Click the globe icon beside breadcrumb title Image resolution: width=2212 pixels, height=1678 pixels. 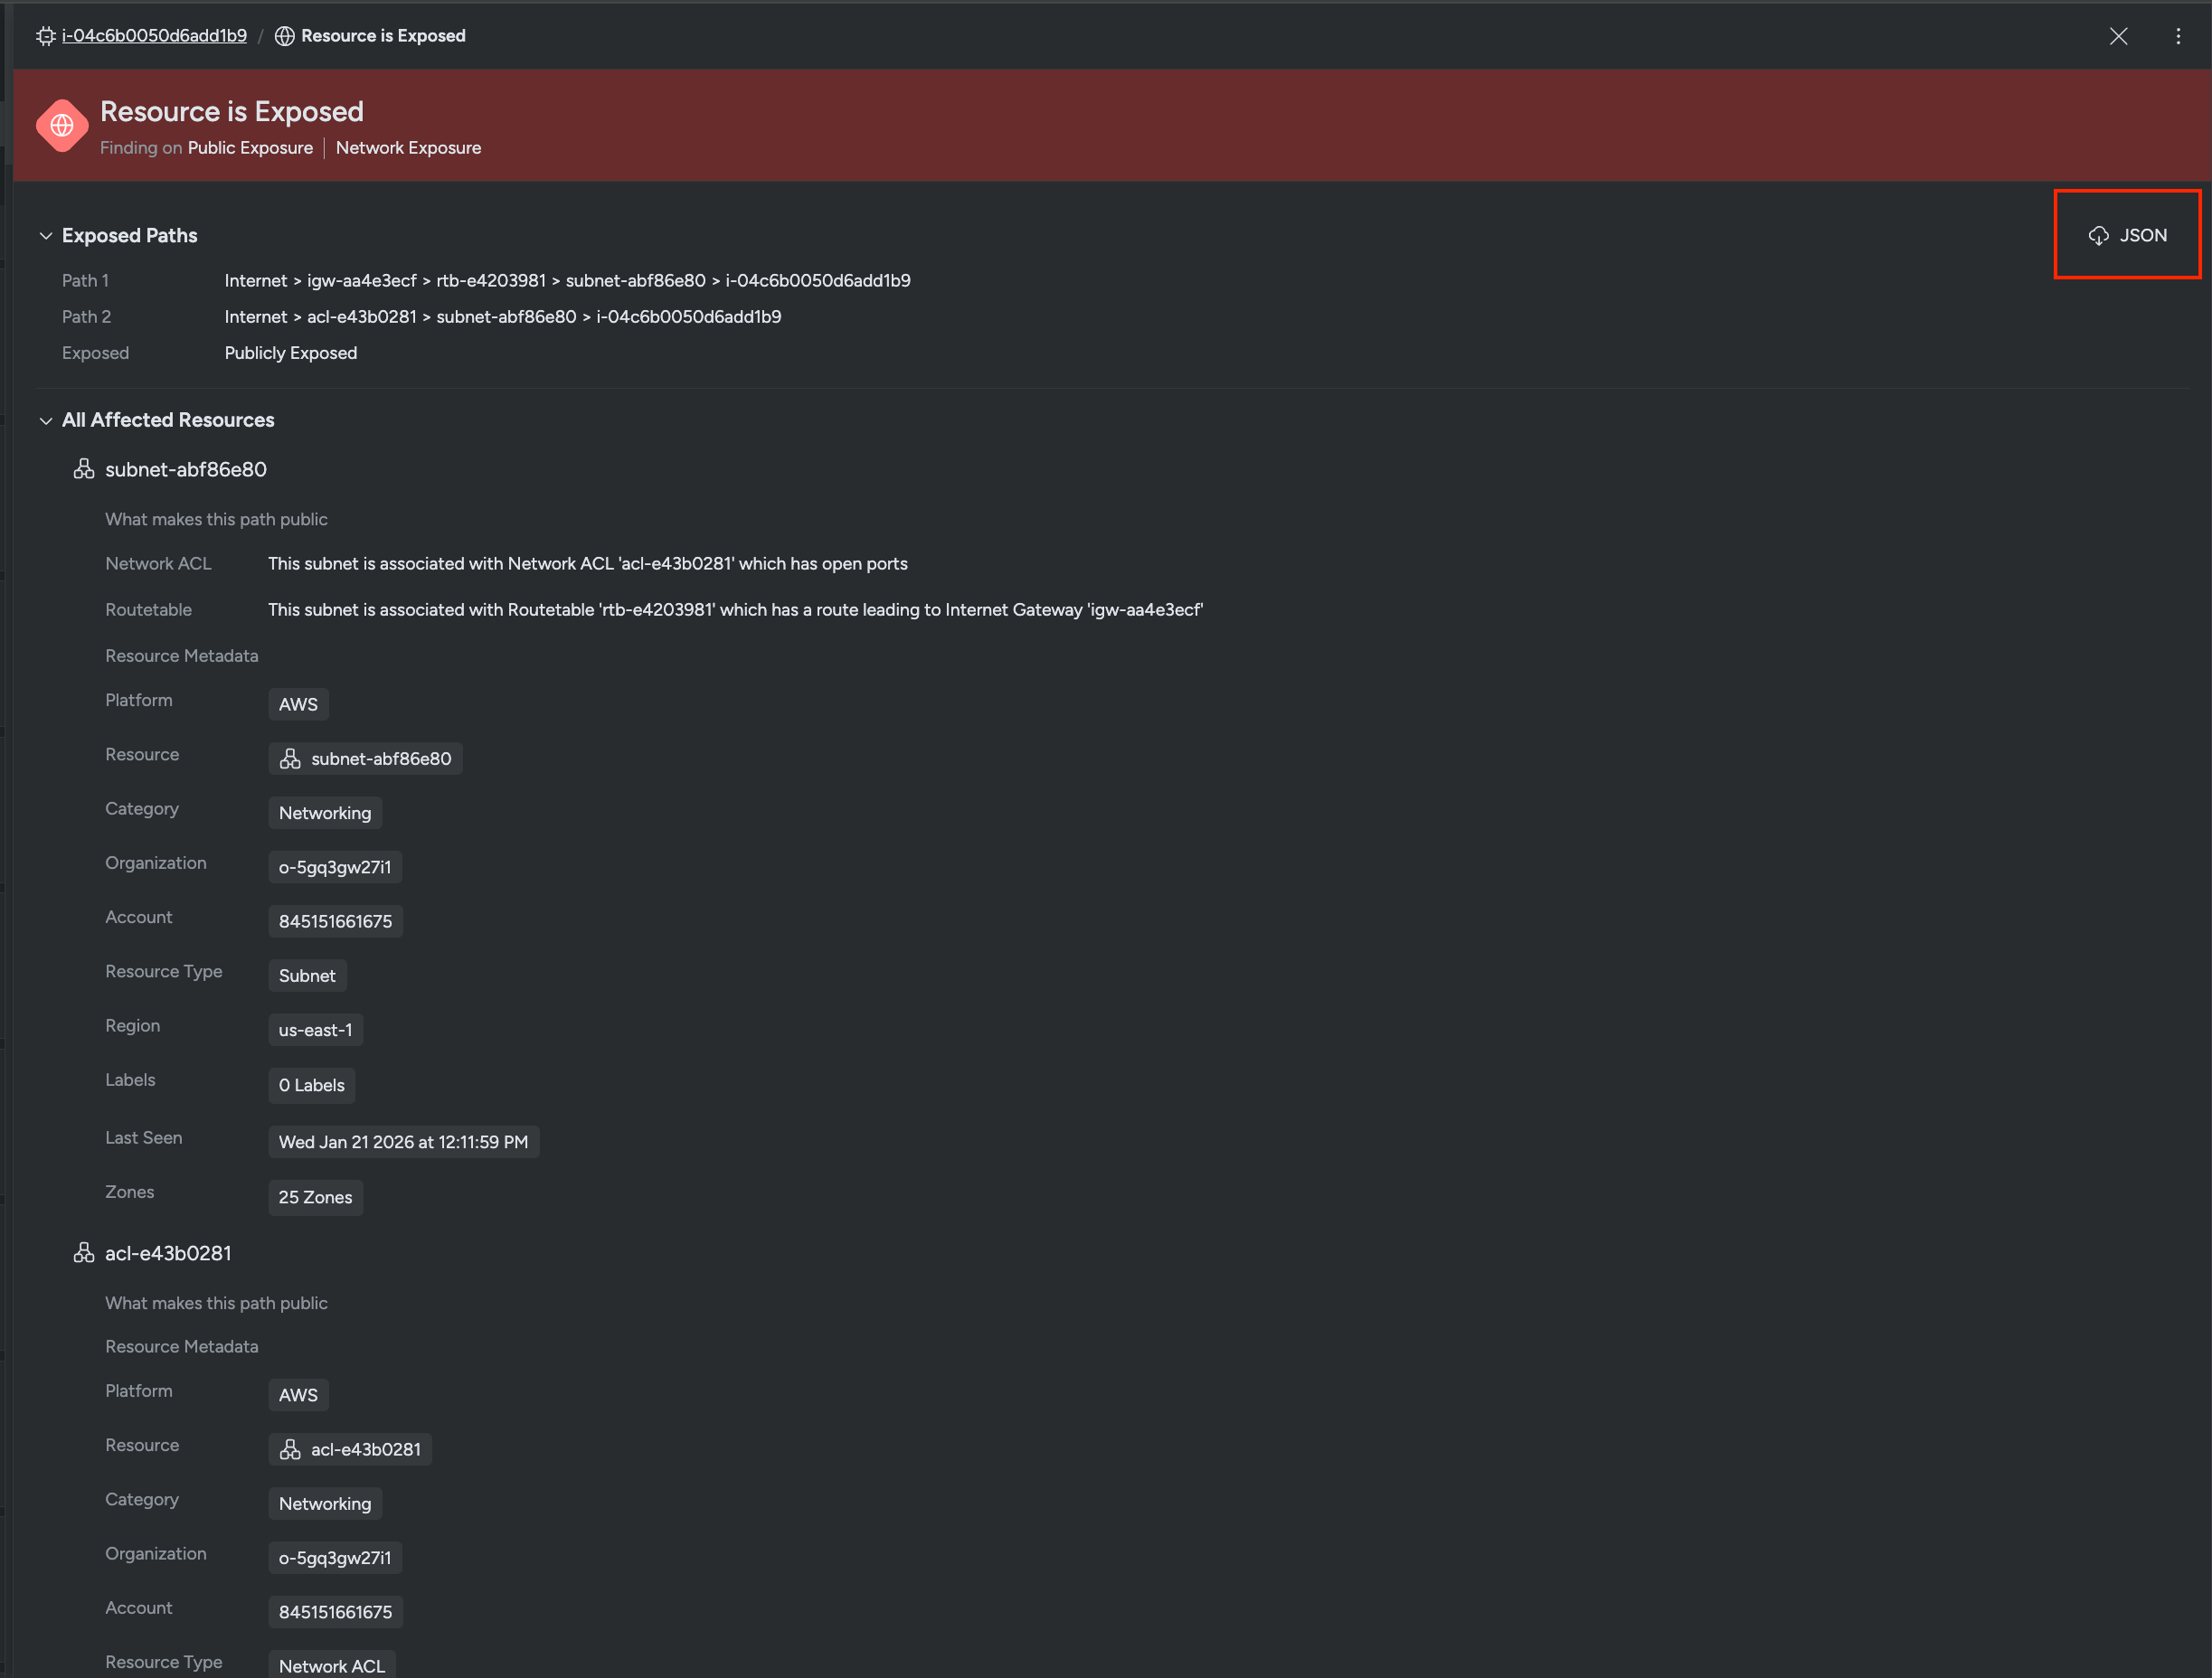pos(285,36)
